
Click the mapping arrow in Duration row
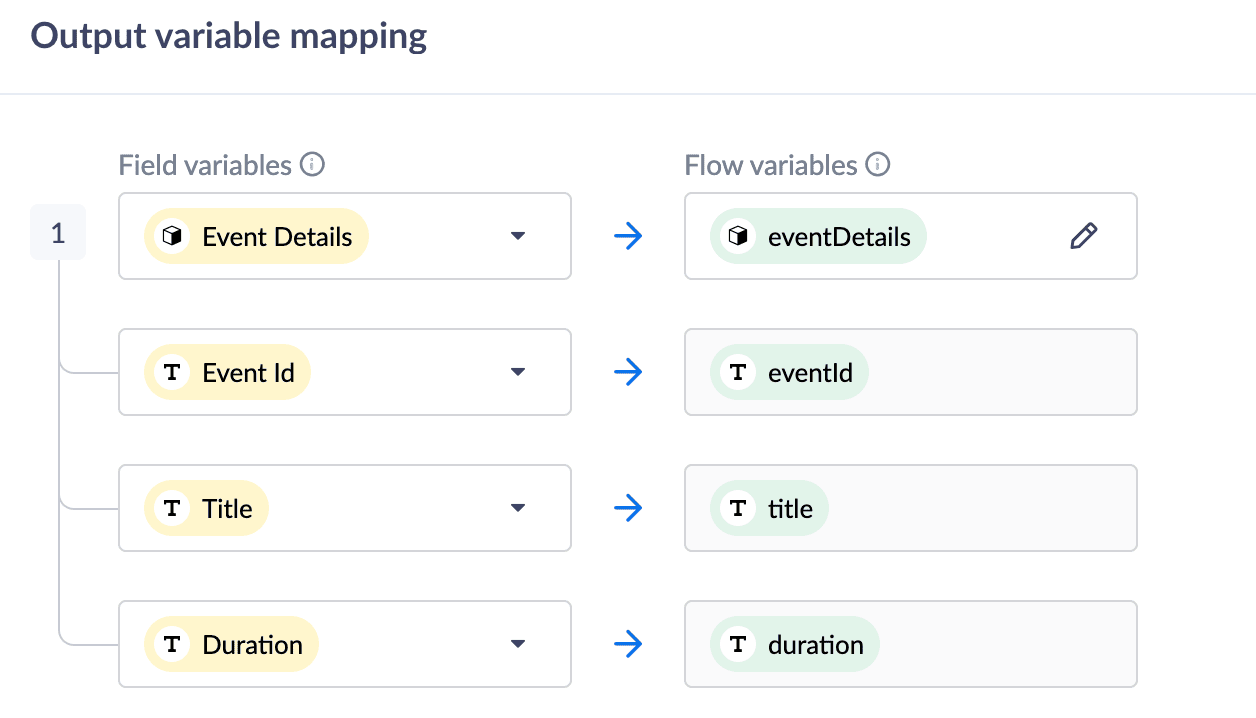[x=627, y=645]
